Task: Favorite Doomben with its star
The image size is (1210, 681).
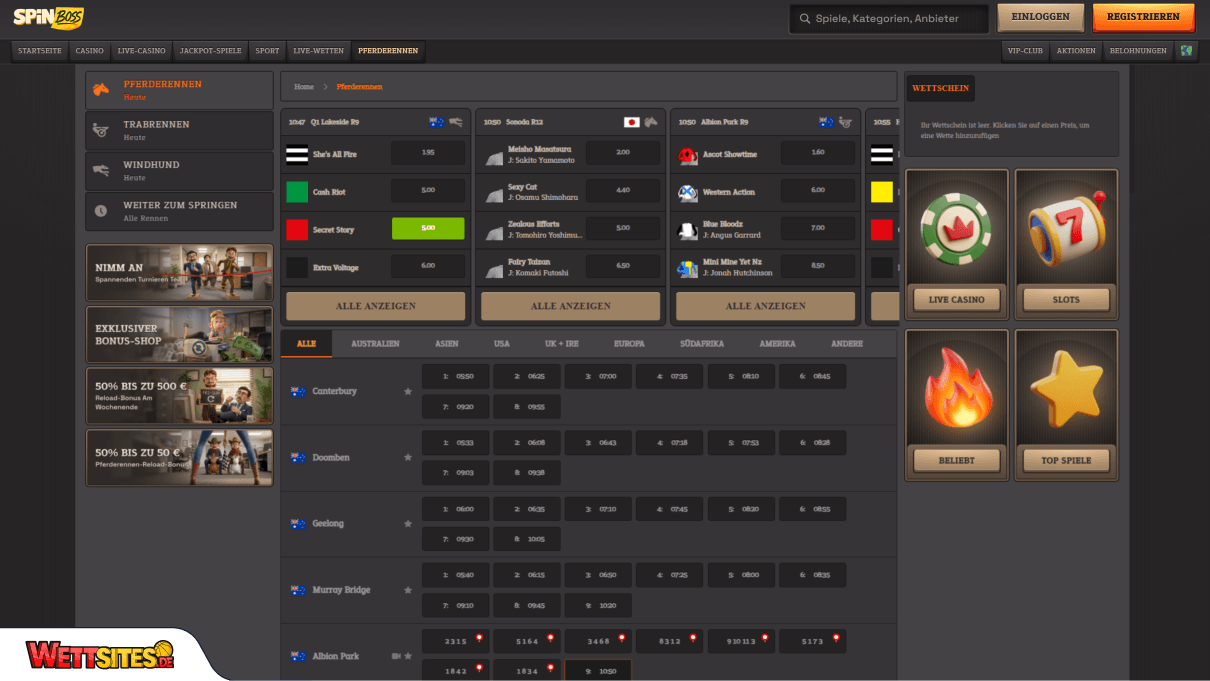Action: pos(408,457)
